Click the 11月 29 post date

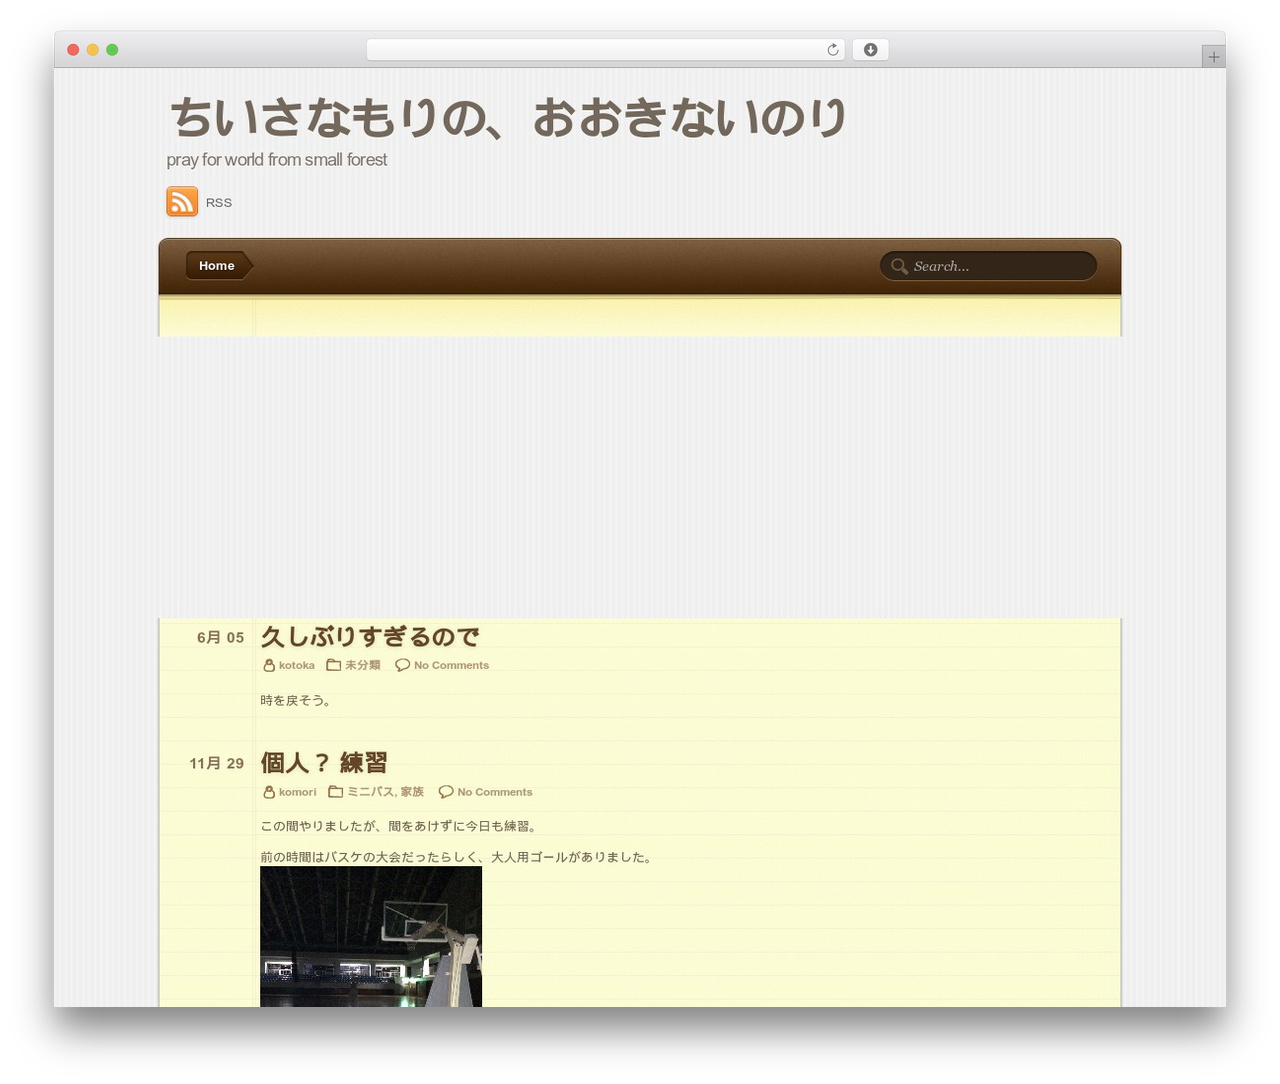point(216,764)
